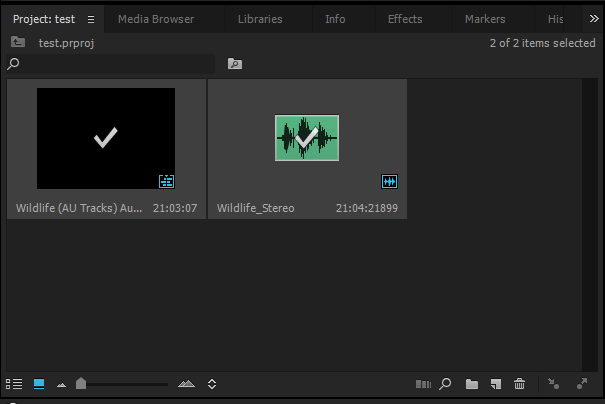Delete selection with the trash icon
This screenshot has height=404, width=605.
coord(519,383)
